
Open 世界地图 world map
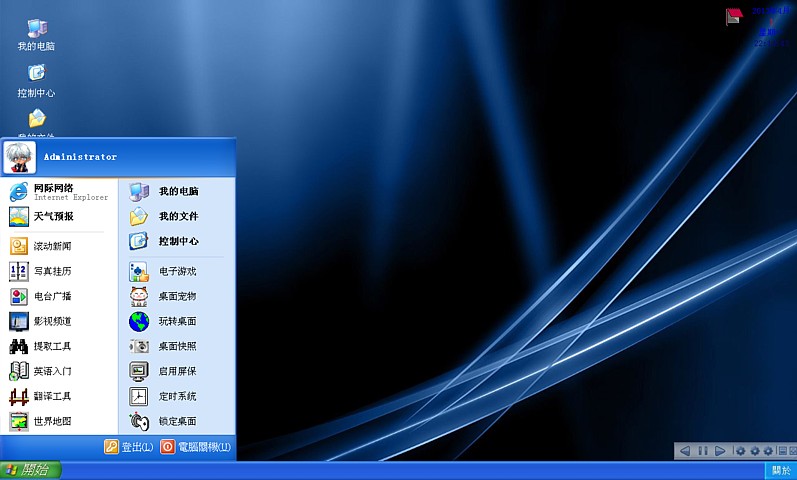(x=52, y=421)
